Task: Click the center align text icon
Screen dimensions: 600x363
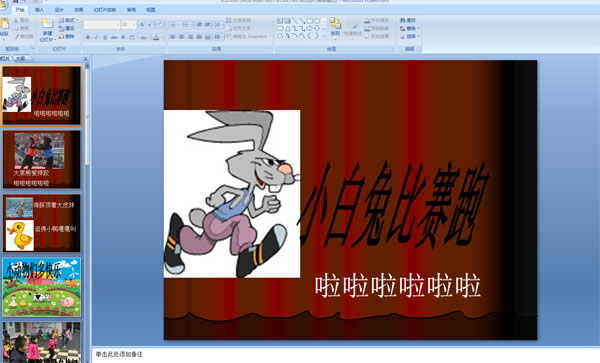Action: [181, 37]
